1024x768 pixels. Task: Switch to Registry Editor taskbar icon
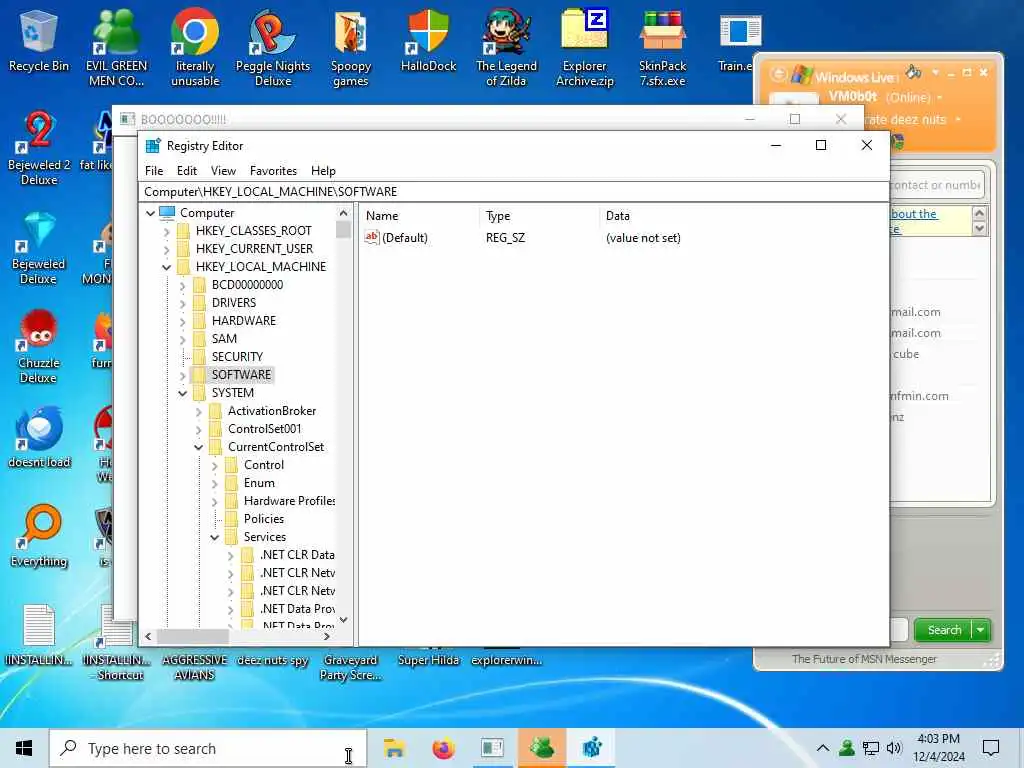(592, 748)
